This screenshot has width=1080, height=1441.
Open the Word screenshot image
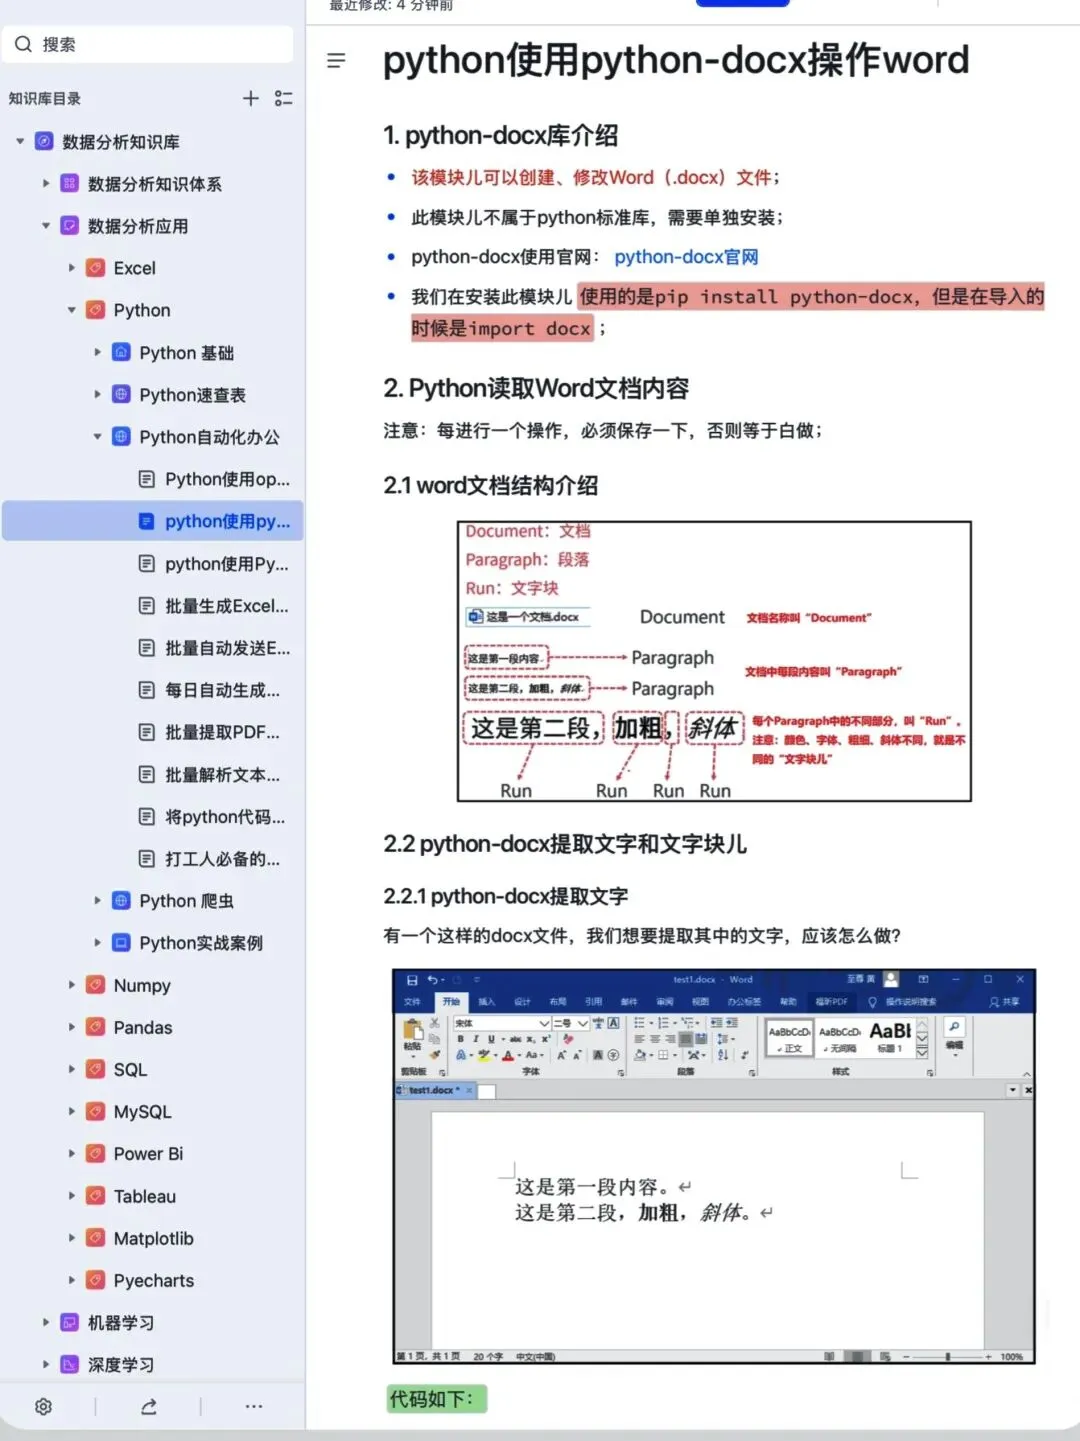[714, 1166]
